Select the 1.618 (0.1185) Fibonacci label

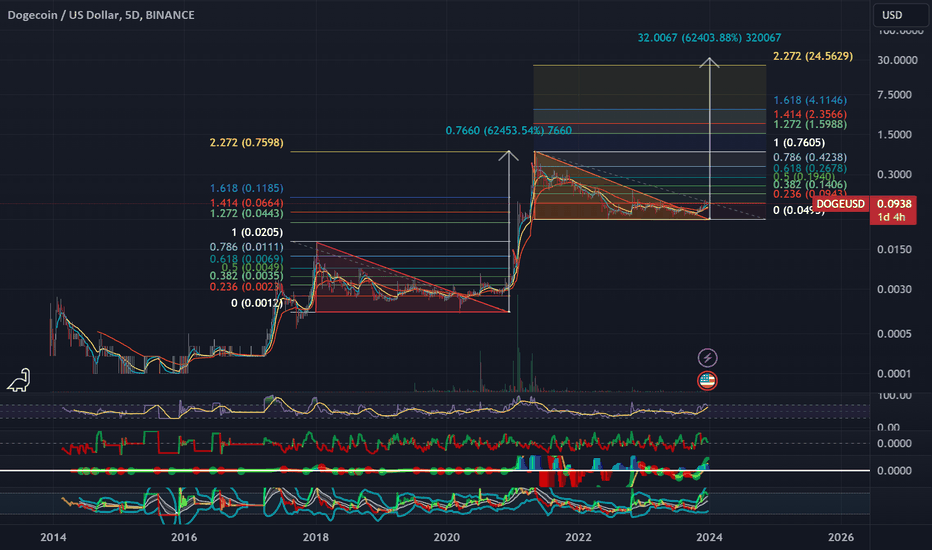point(247,188)
